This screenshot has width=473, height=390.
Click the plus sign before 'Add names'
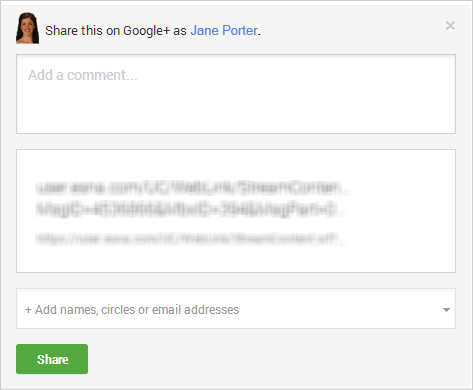click(x=28, y=310)
